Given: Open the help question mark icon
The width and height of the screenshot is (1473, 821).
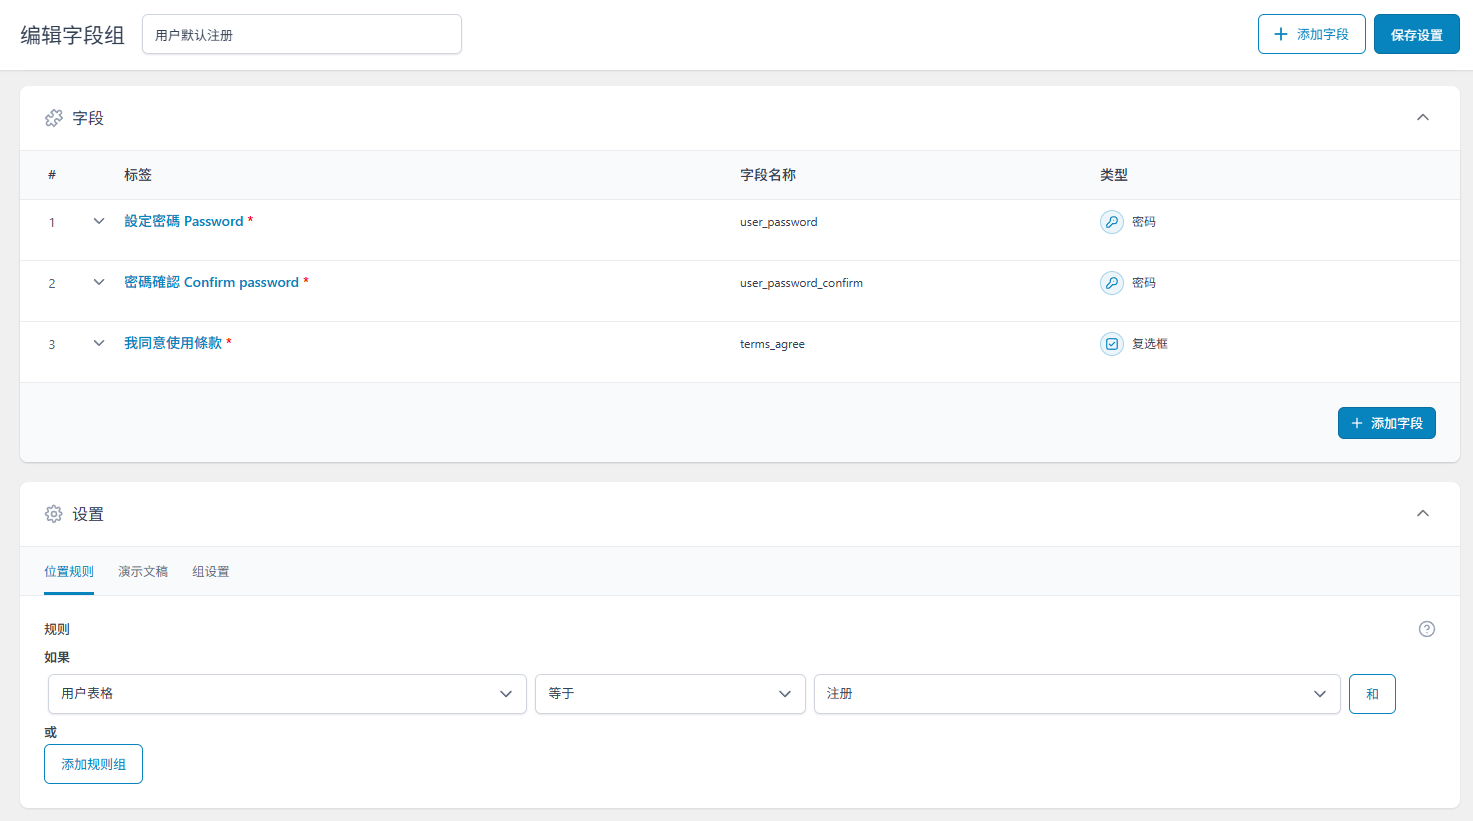Looking at the screenshot, I should point(1426,629).
